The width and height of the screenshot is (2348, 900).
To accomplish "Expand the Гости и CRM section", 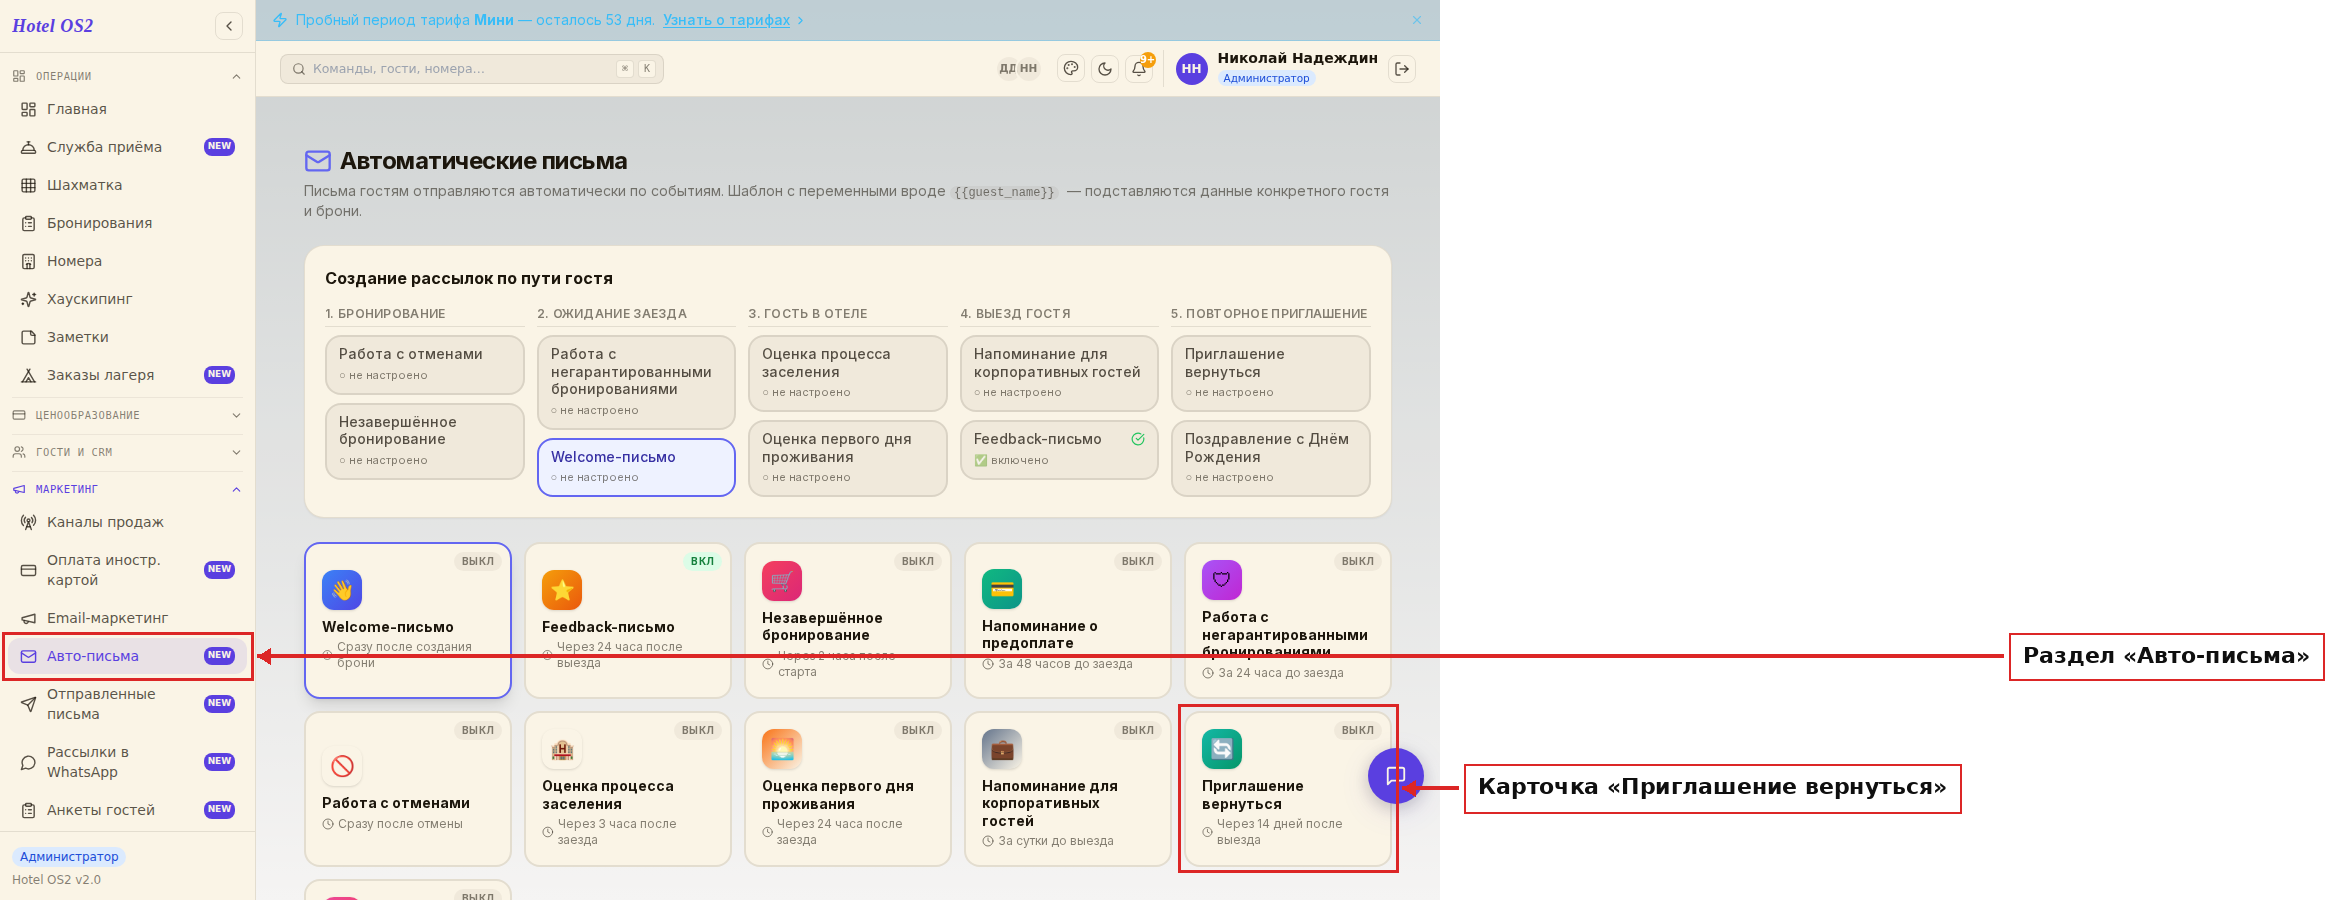I will (x=127, y=452).
